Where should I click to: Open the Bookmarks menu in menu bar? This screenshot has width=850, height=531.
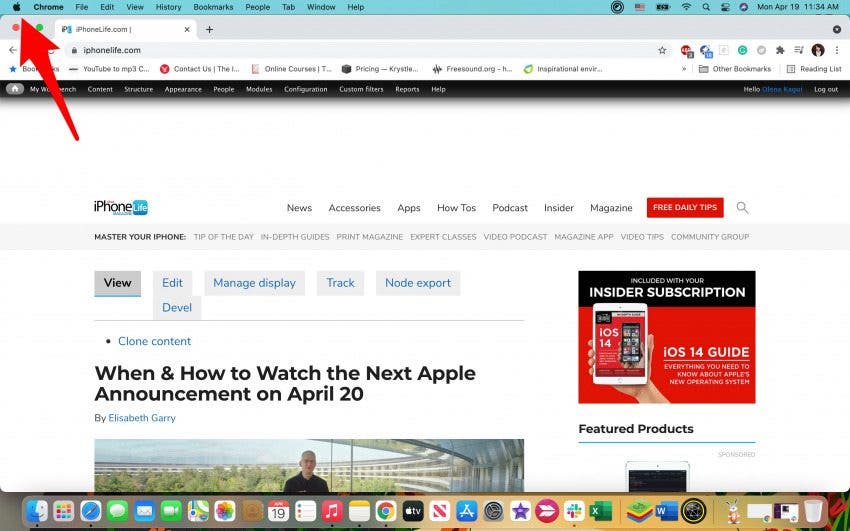[x=213, y=7]
